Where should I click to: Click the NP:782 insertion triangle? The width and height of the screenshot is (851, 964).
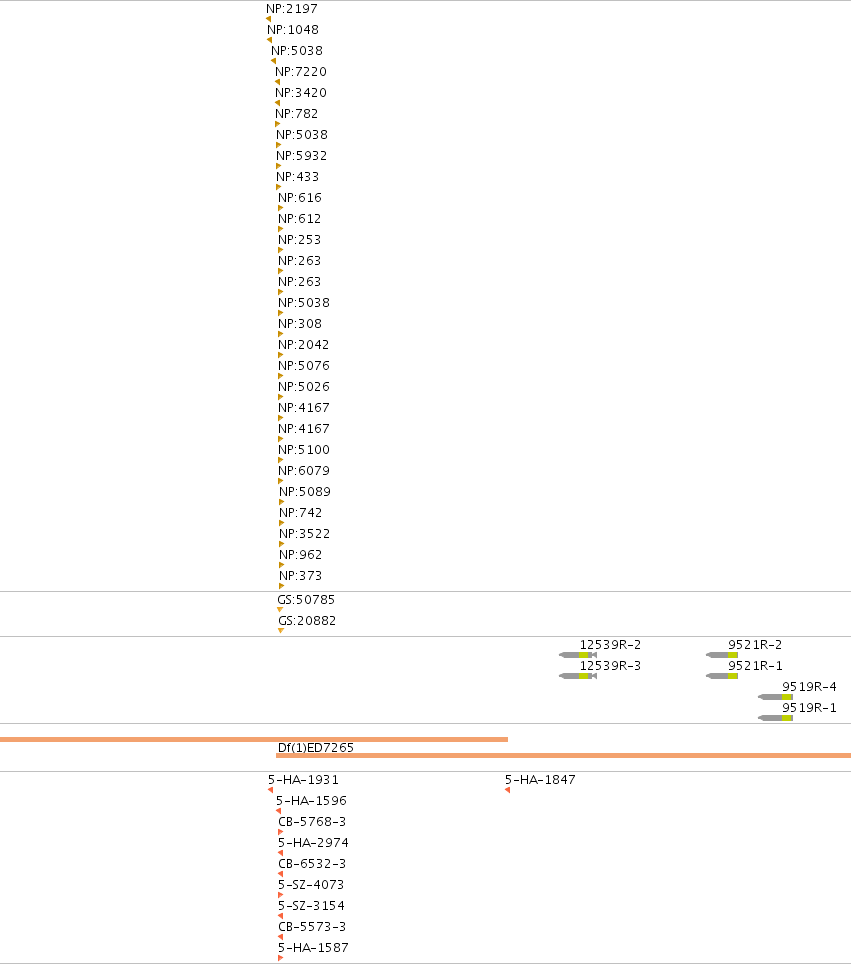click(x=278, y=124)
